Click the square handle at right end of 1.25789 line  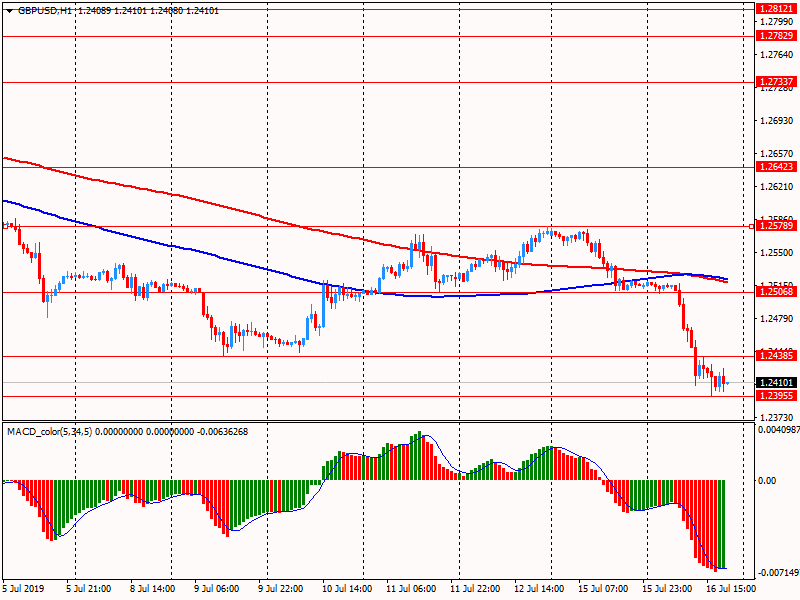751,226
